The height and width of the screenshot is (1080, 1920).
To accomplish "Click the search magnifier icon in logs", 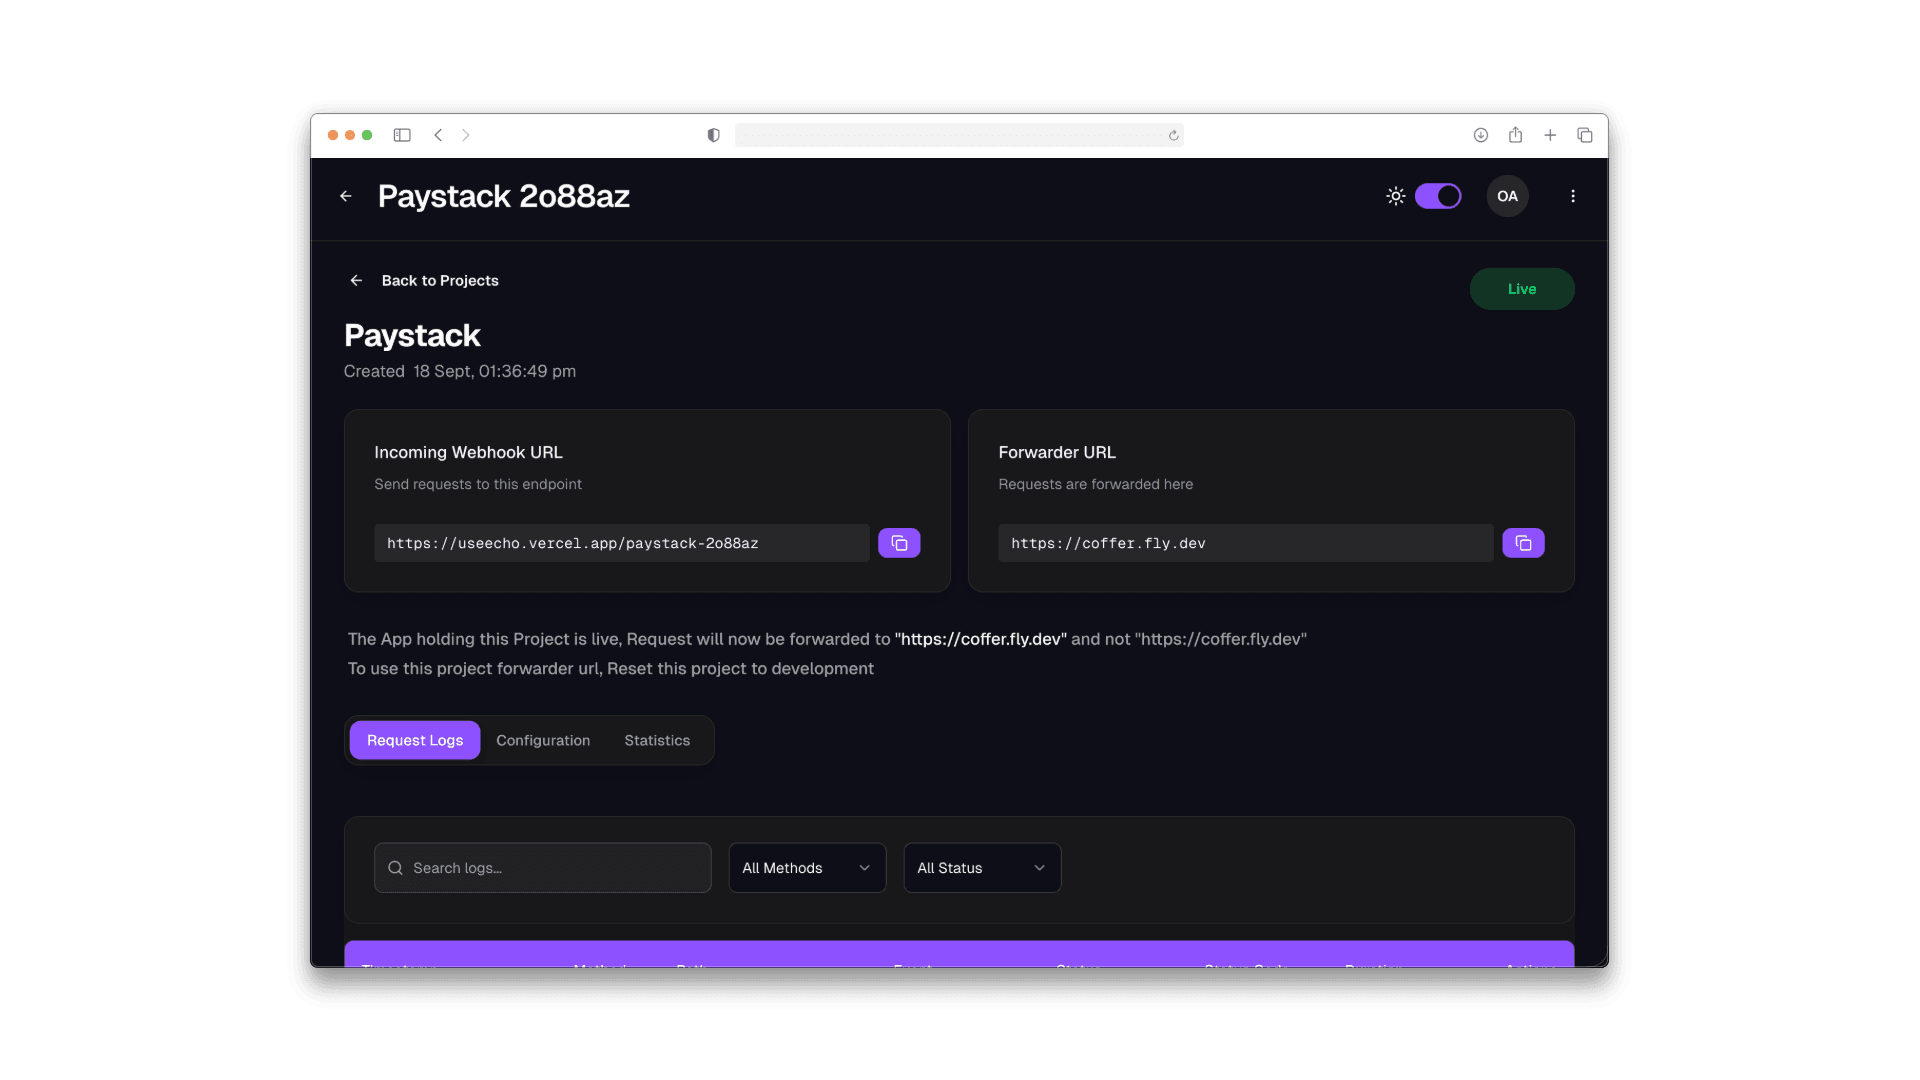I will click(x=395, y=868).
